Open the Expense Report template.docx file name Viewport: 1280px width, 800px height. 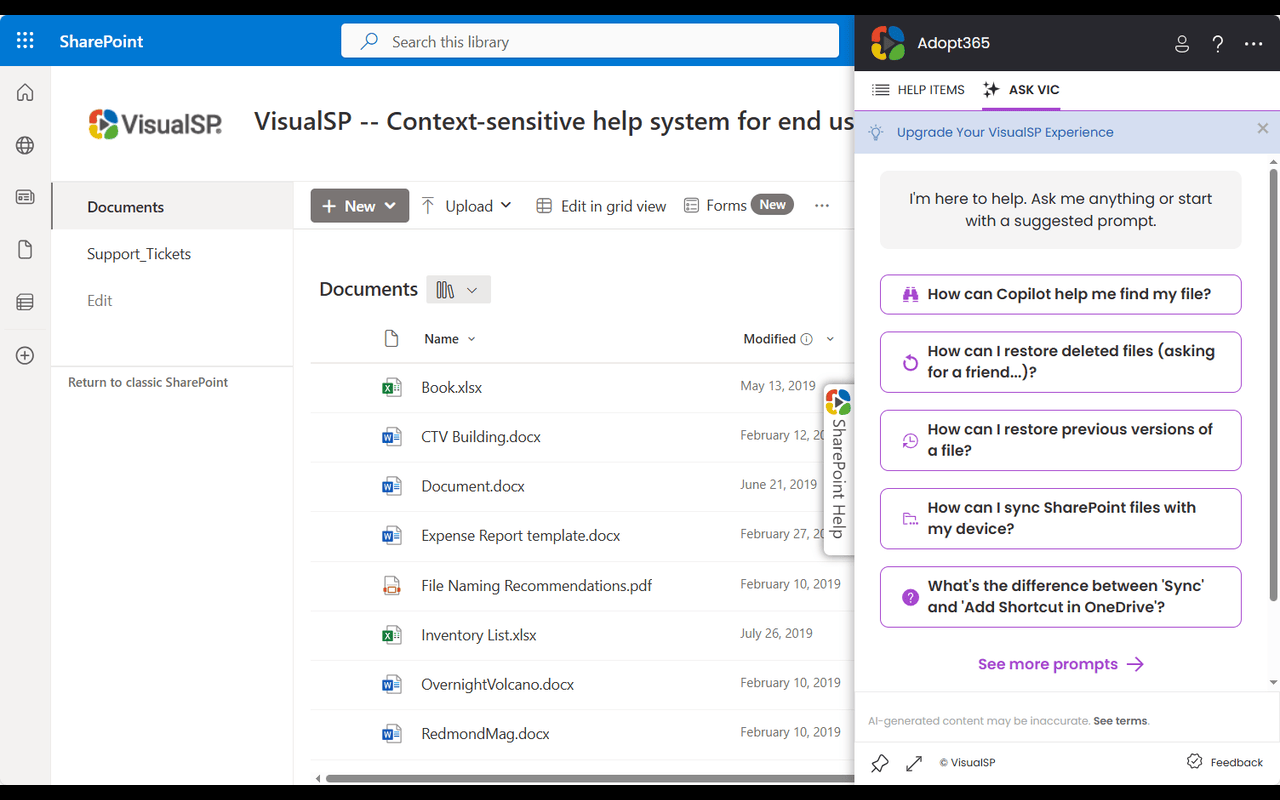point(521,536)
